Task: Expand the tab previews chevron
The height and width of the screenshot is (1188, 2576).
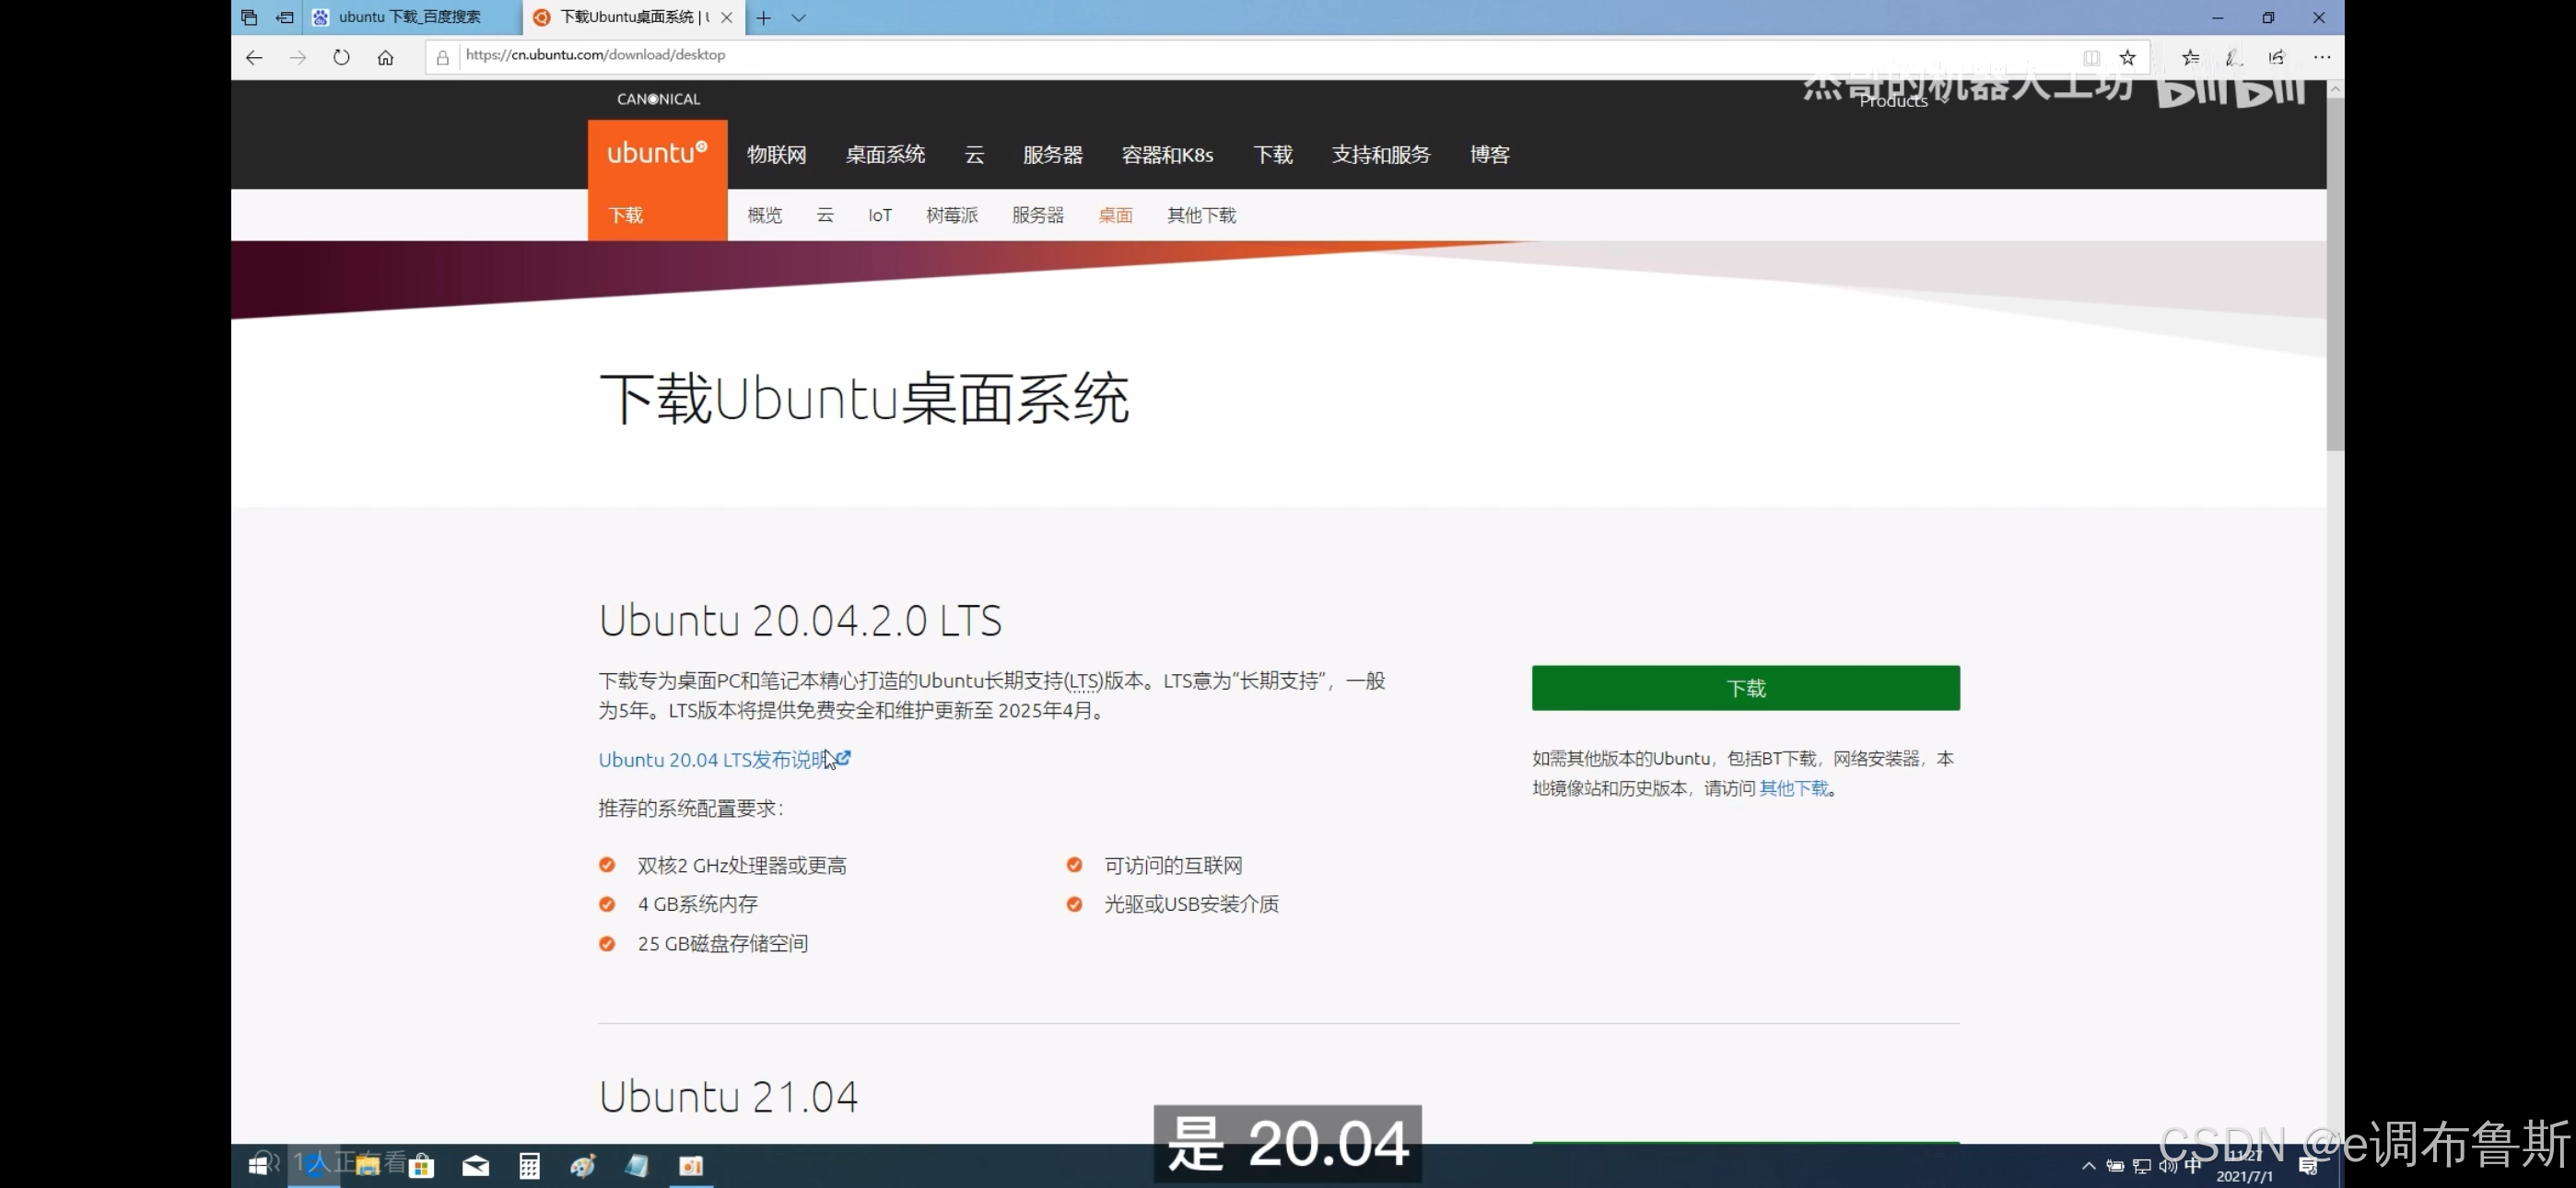Action: (799, 17)
